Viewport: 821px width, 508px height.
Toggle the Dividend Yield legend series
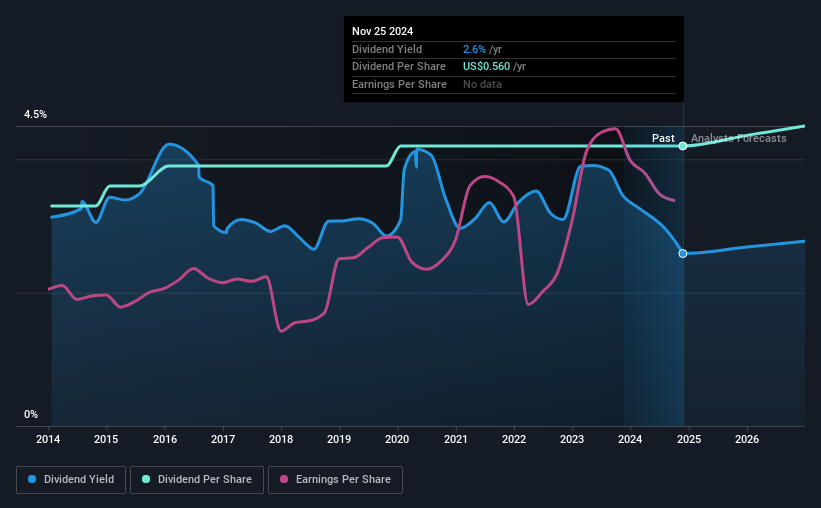pyautogui.click(x=71, y=480)
